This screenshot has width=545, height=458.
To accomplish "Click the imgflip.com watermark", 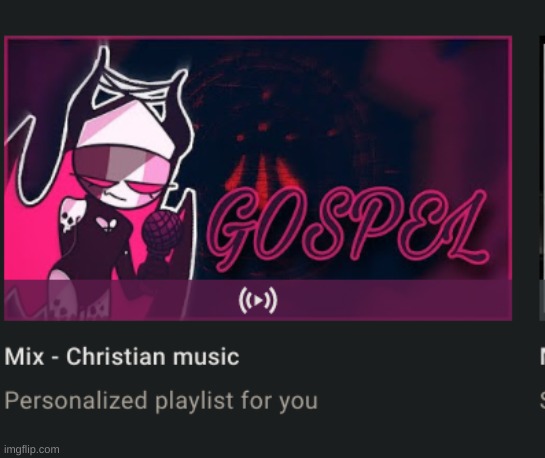I will pyautogui.click(x=32, y=449).
